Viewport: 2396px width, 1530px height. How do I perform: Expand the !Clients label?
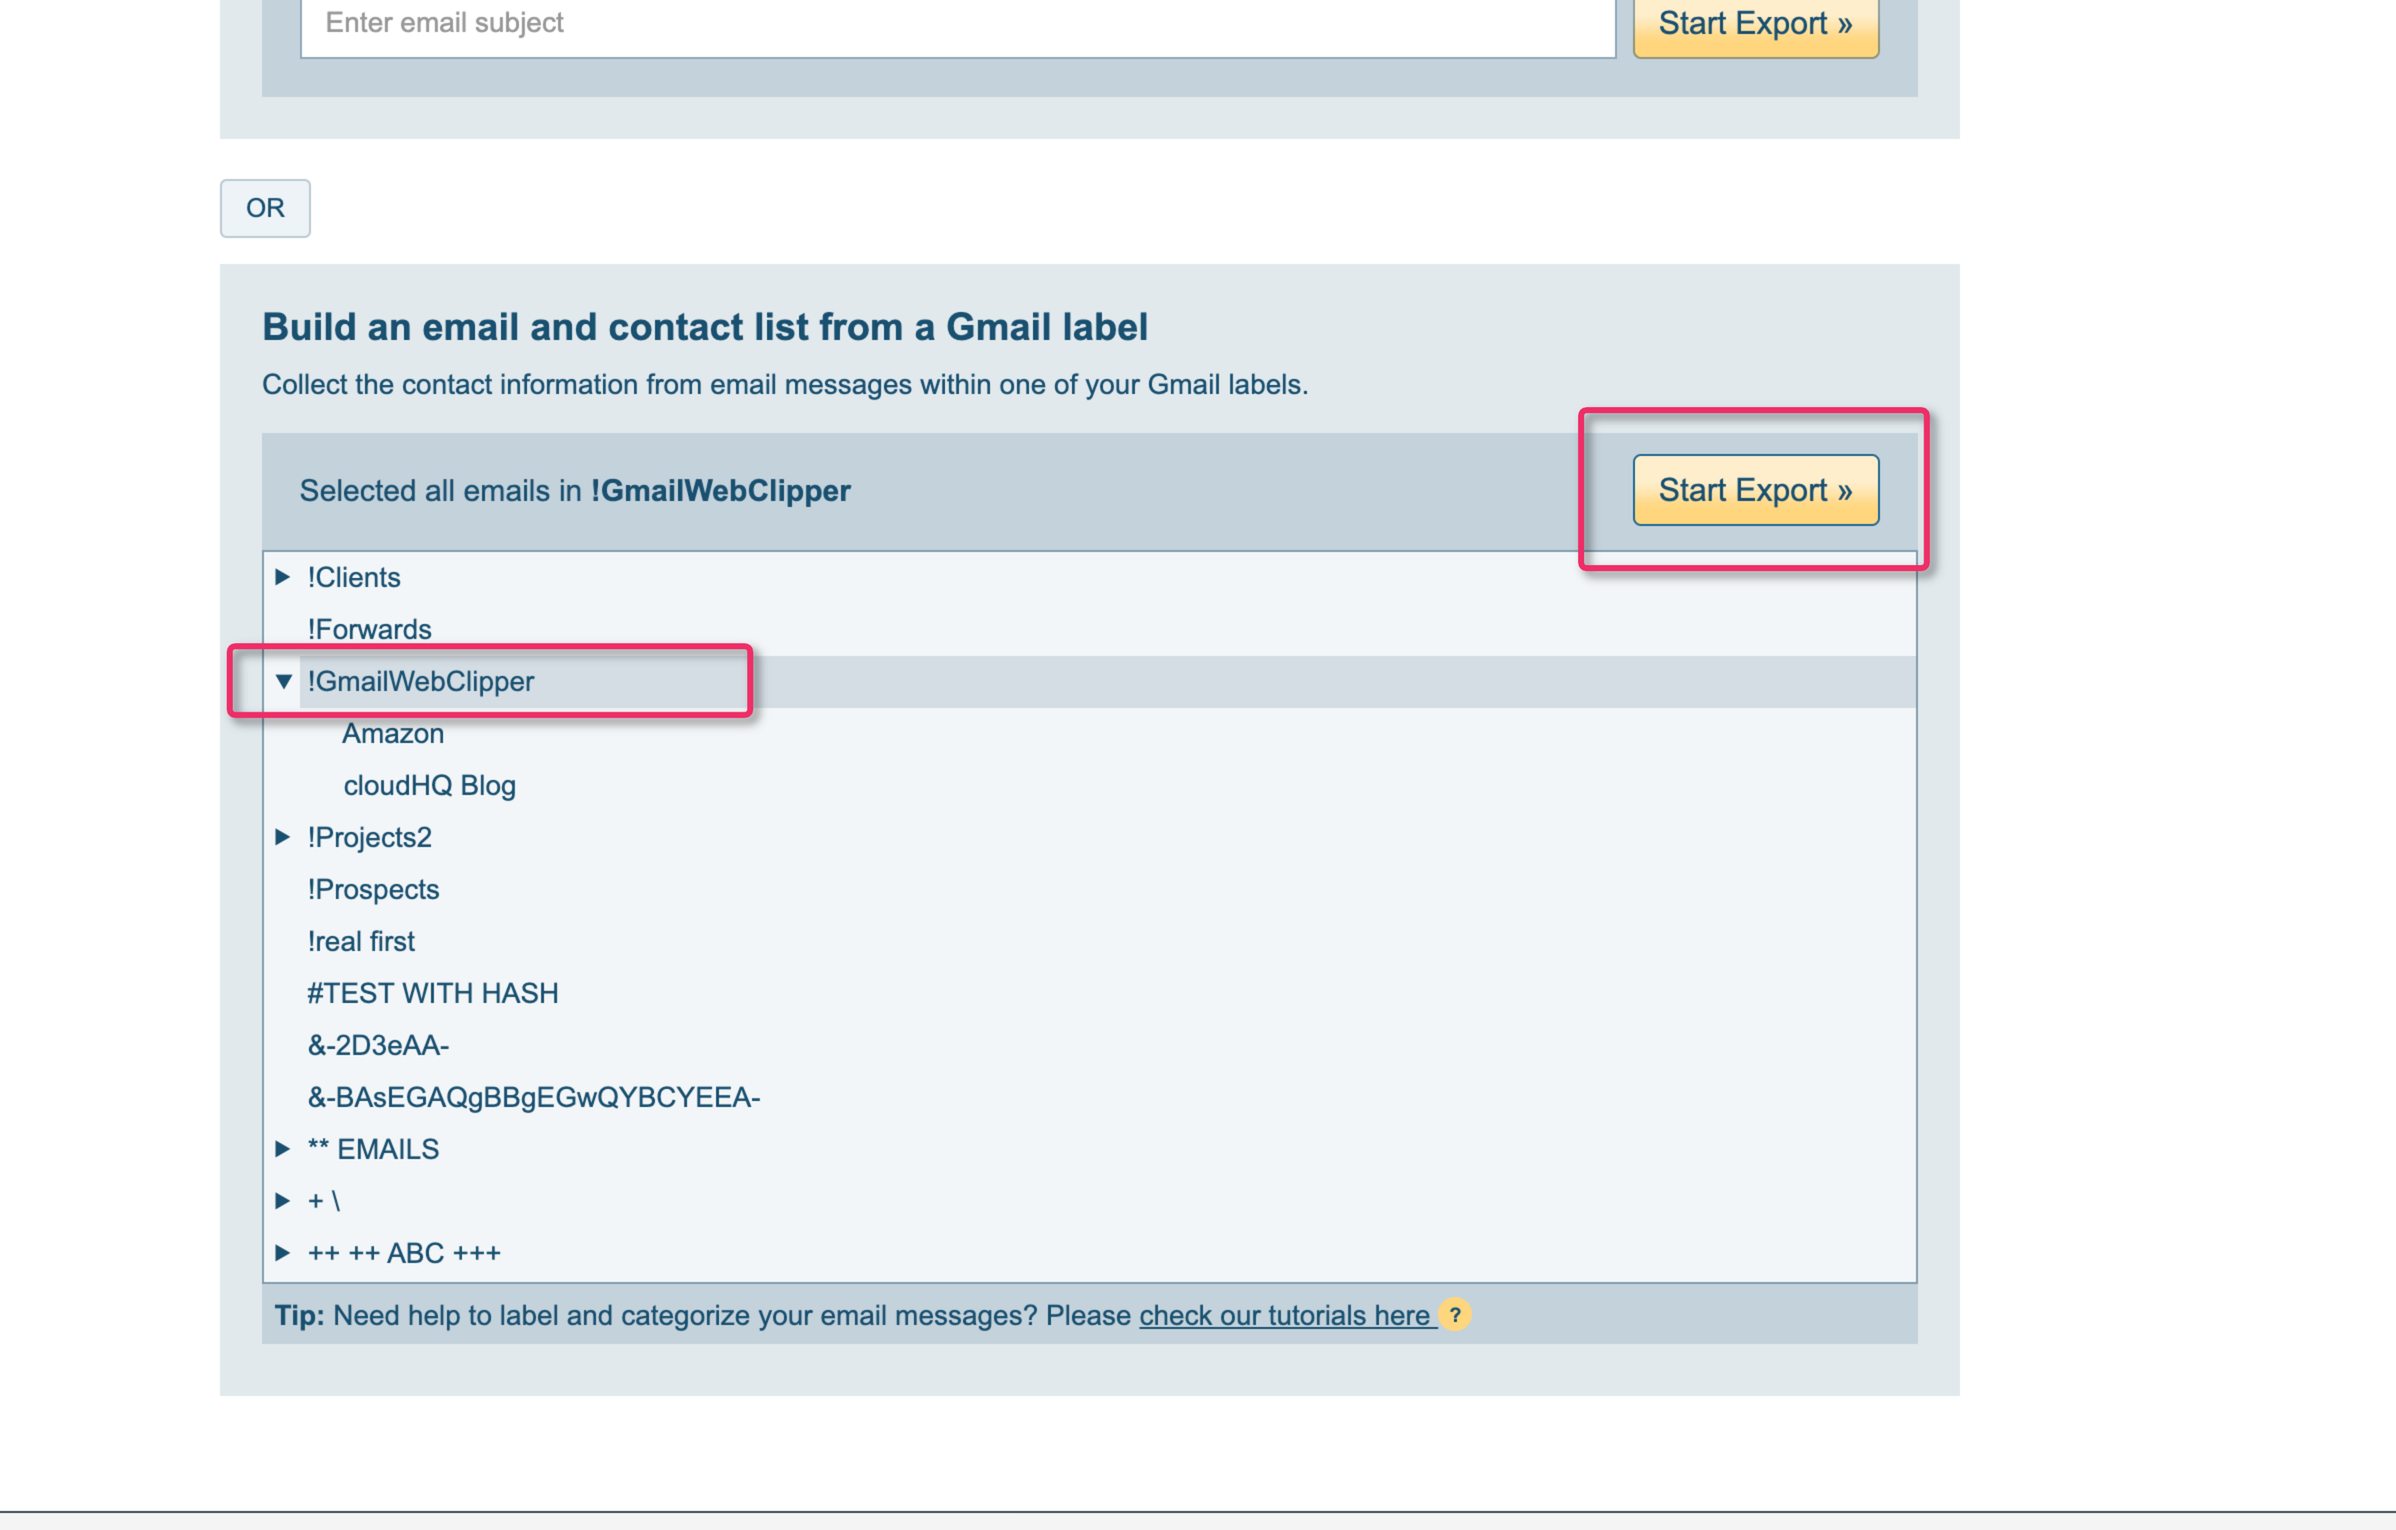(x=283, y=577)
